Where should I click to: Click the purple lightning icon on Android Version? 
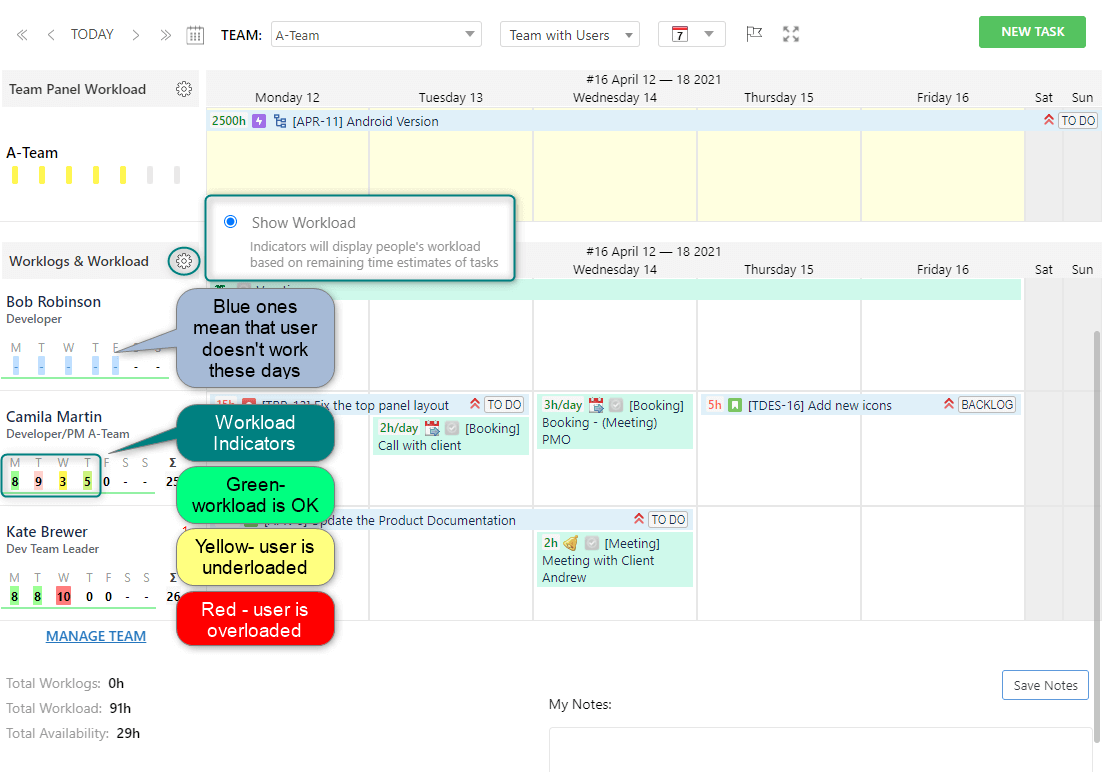[259, 120]
